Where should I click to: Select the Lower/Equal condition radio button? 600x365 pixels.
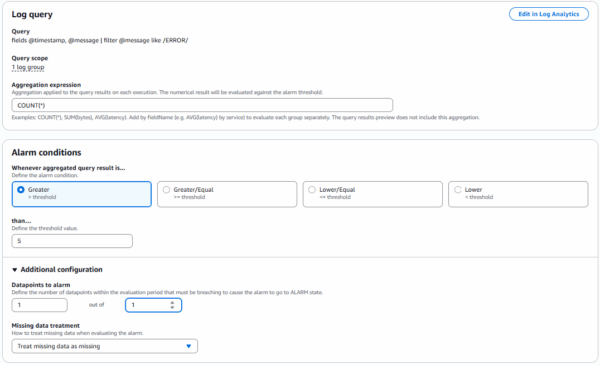312,190
